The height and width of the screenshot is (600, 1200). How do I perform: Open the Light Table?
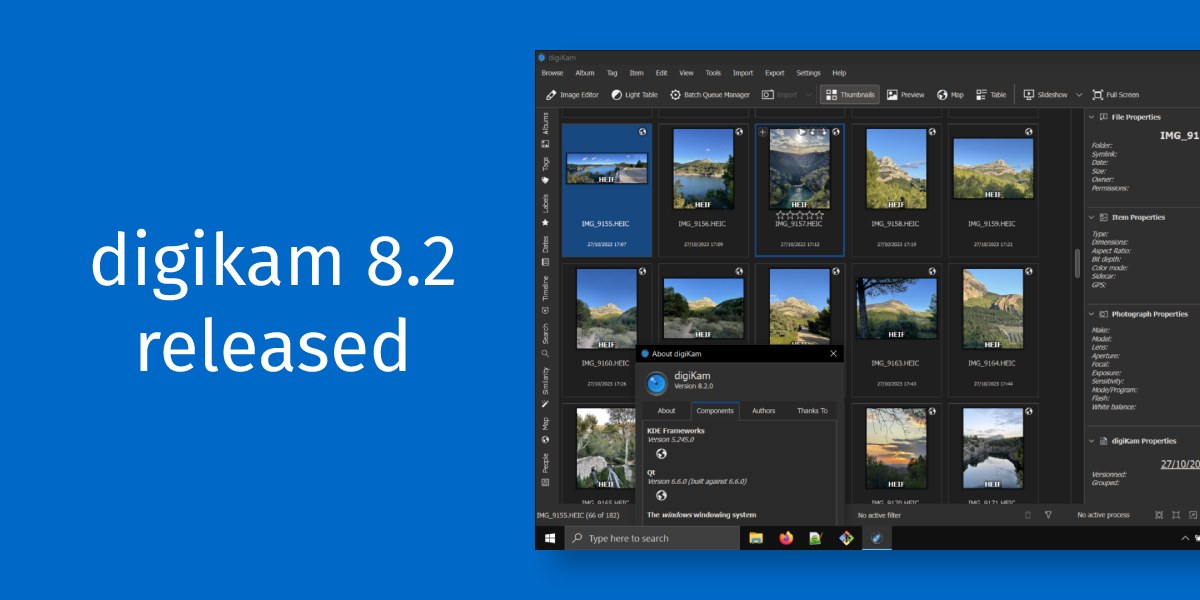click(x=635, y=94)
